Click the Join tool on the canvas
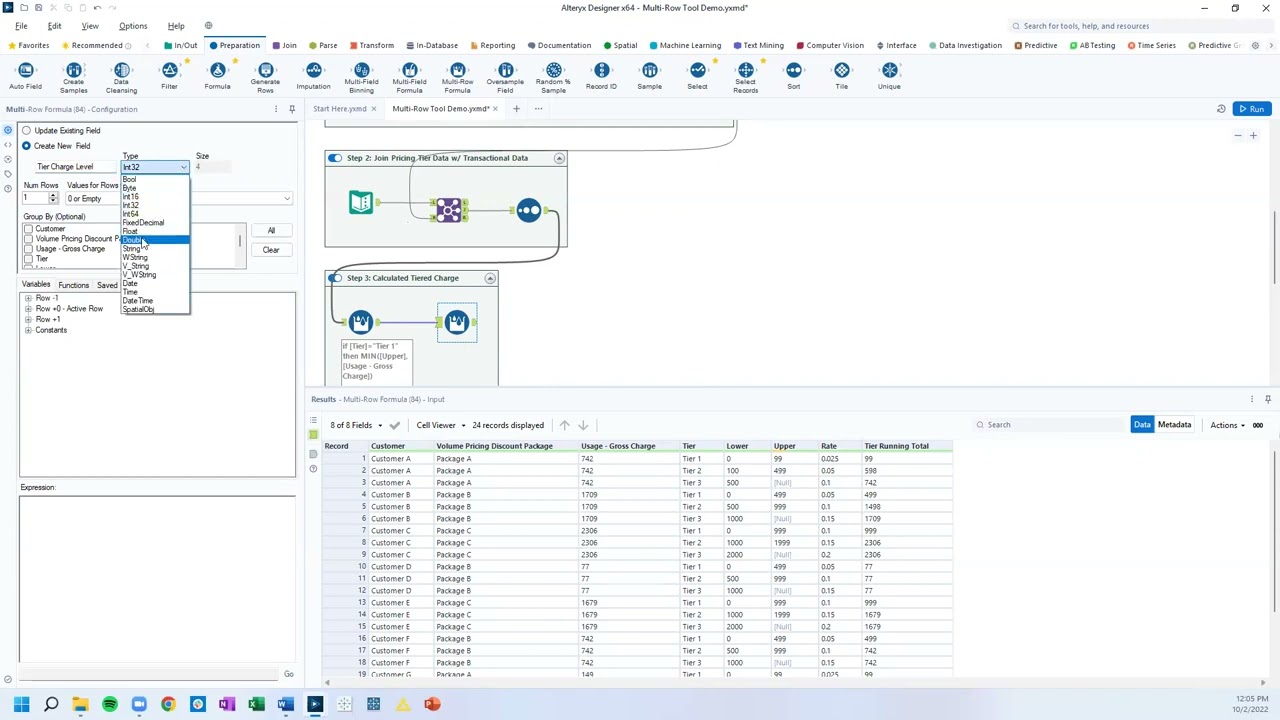The image size is (1280, 720). point(449,209)
